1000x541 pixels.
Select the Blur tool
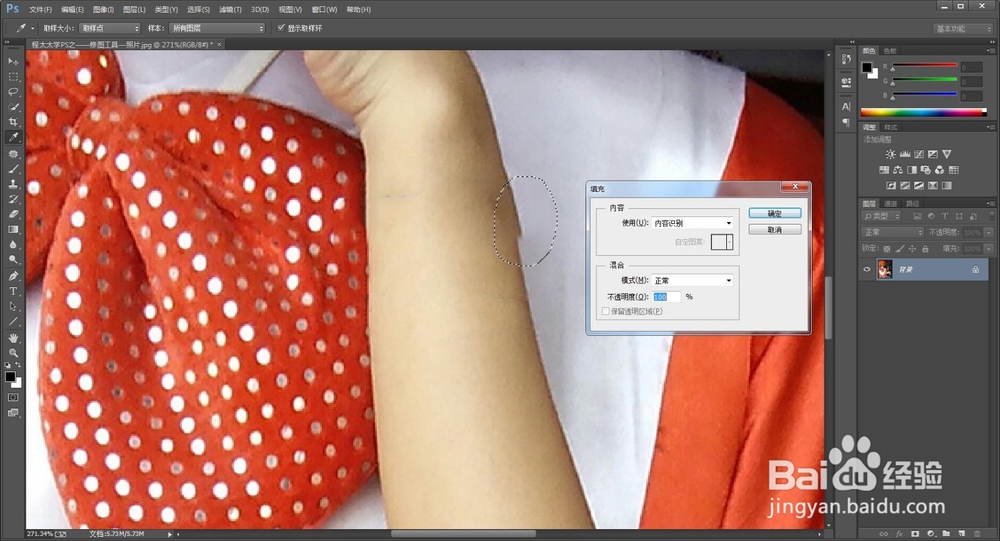point(13,245)
